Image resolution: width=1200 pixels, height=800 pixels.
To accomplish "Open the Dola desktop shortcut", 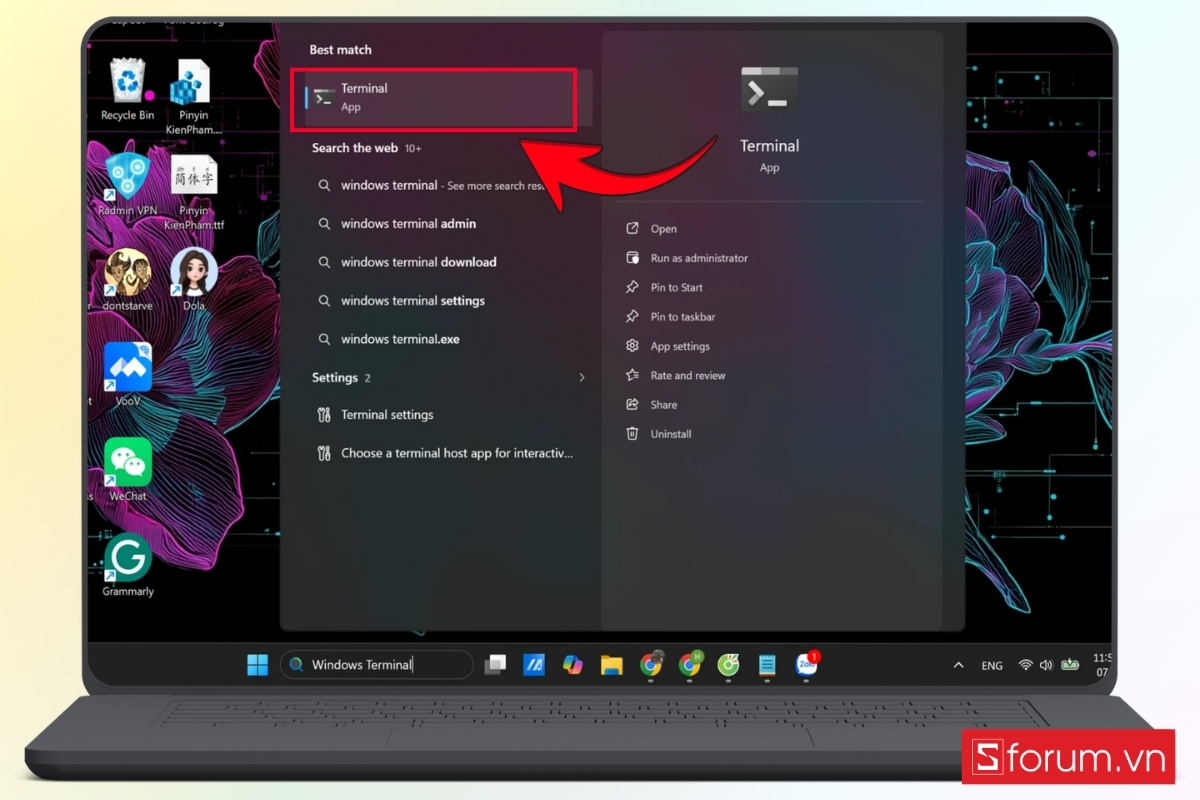I will tap(194, 280).
